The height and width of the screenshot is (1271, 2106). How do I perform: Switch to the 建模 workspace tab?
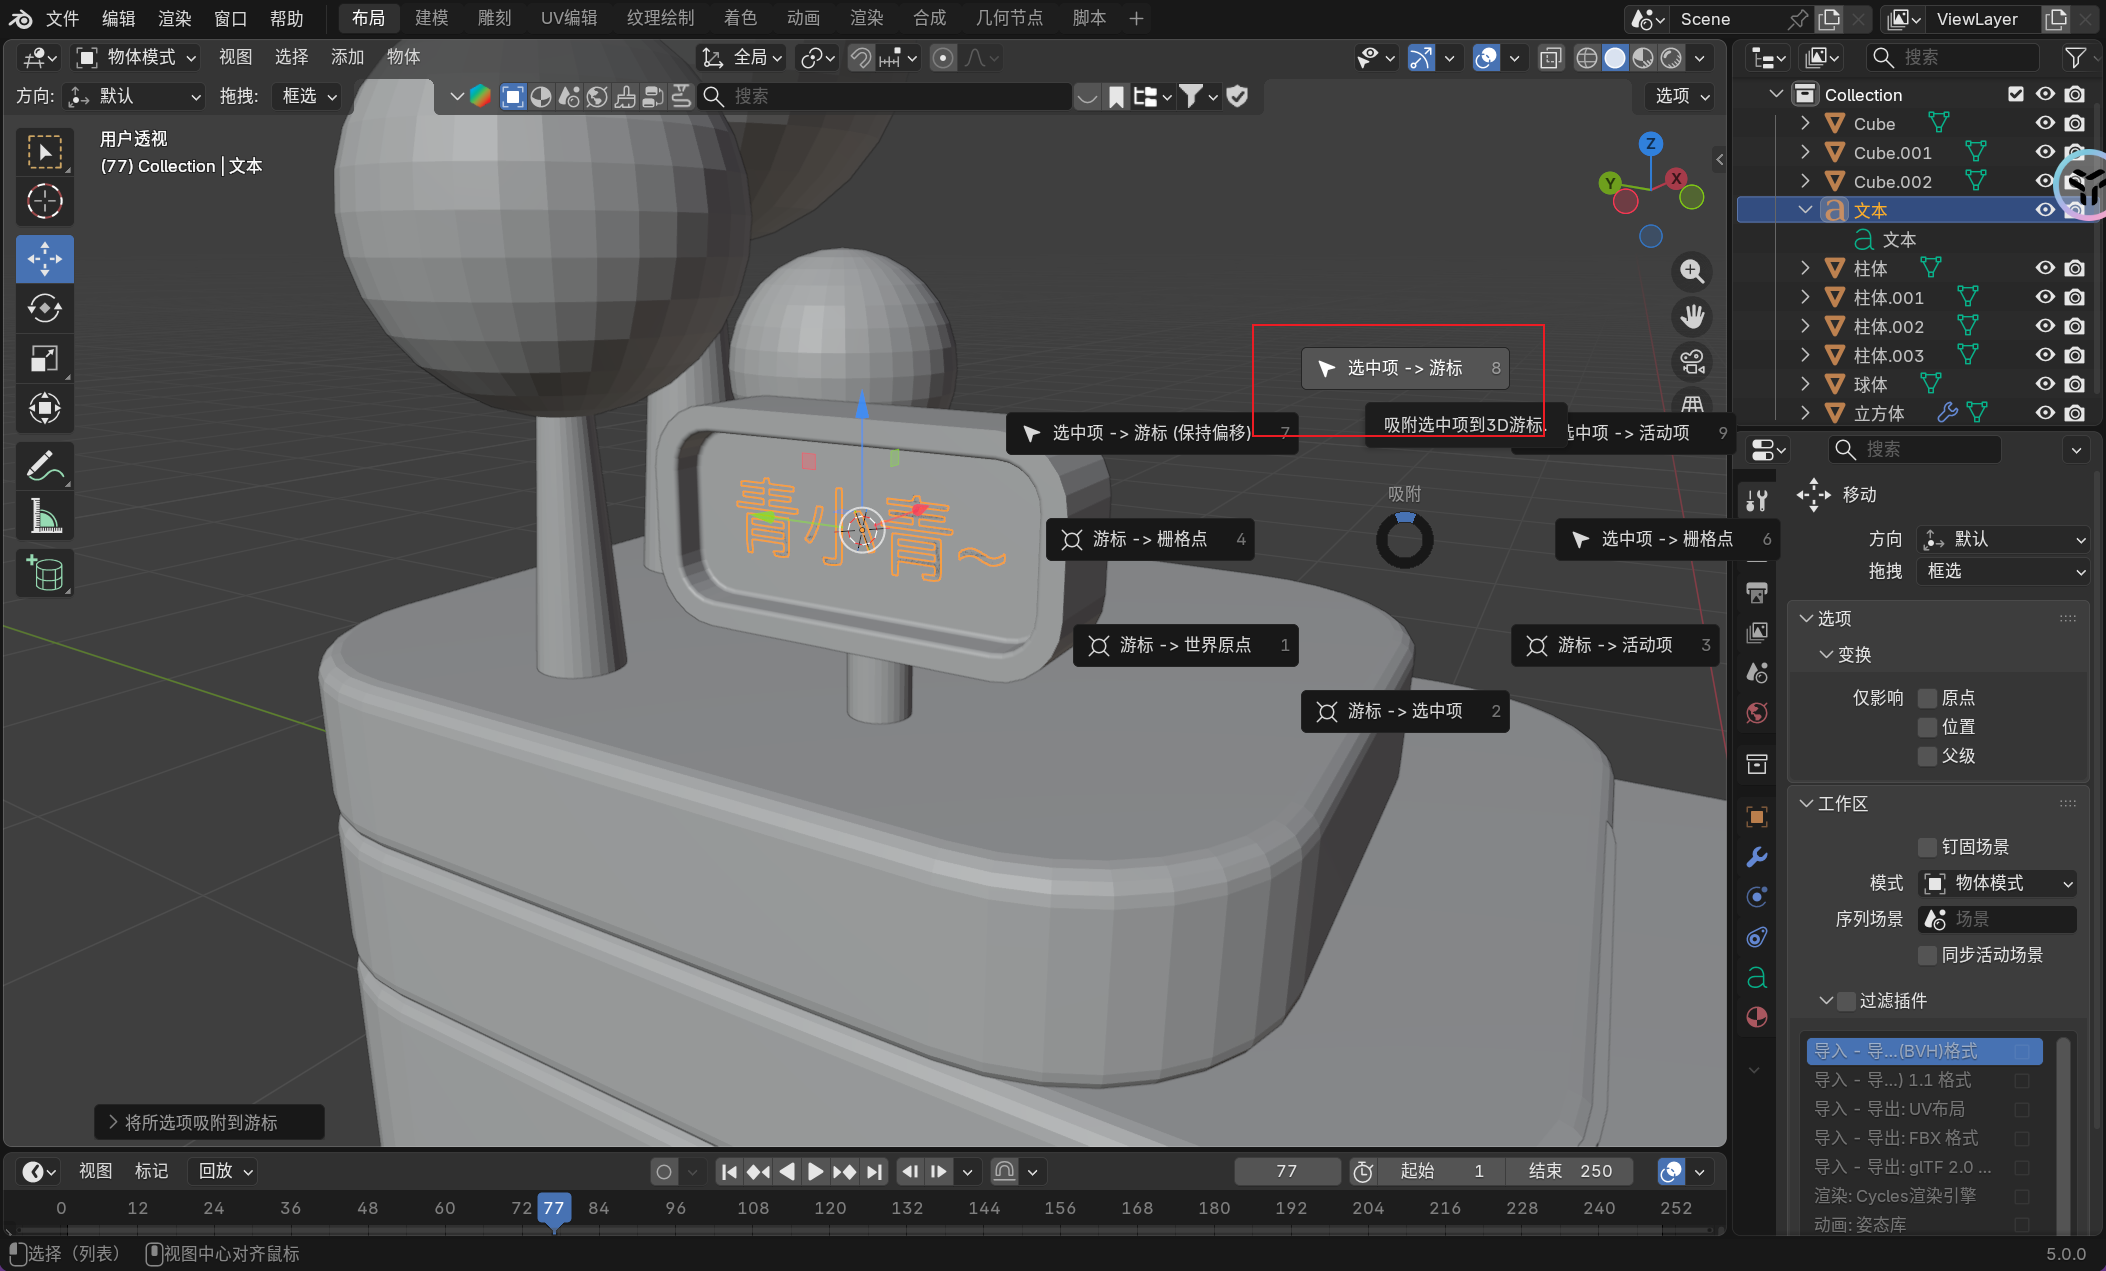(431, 18)
